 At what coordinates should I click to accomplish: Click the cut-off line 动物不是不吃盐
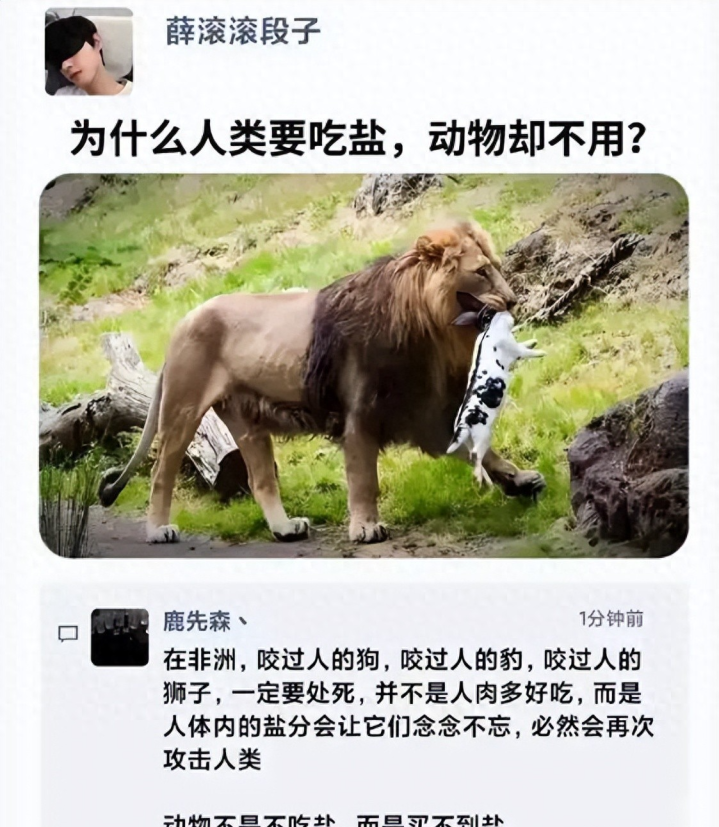pyautogui.click(x=248, y=820)
